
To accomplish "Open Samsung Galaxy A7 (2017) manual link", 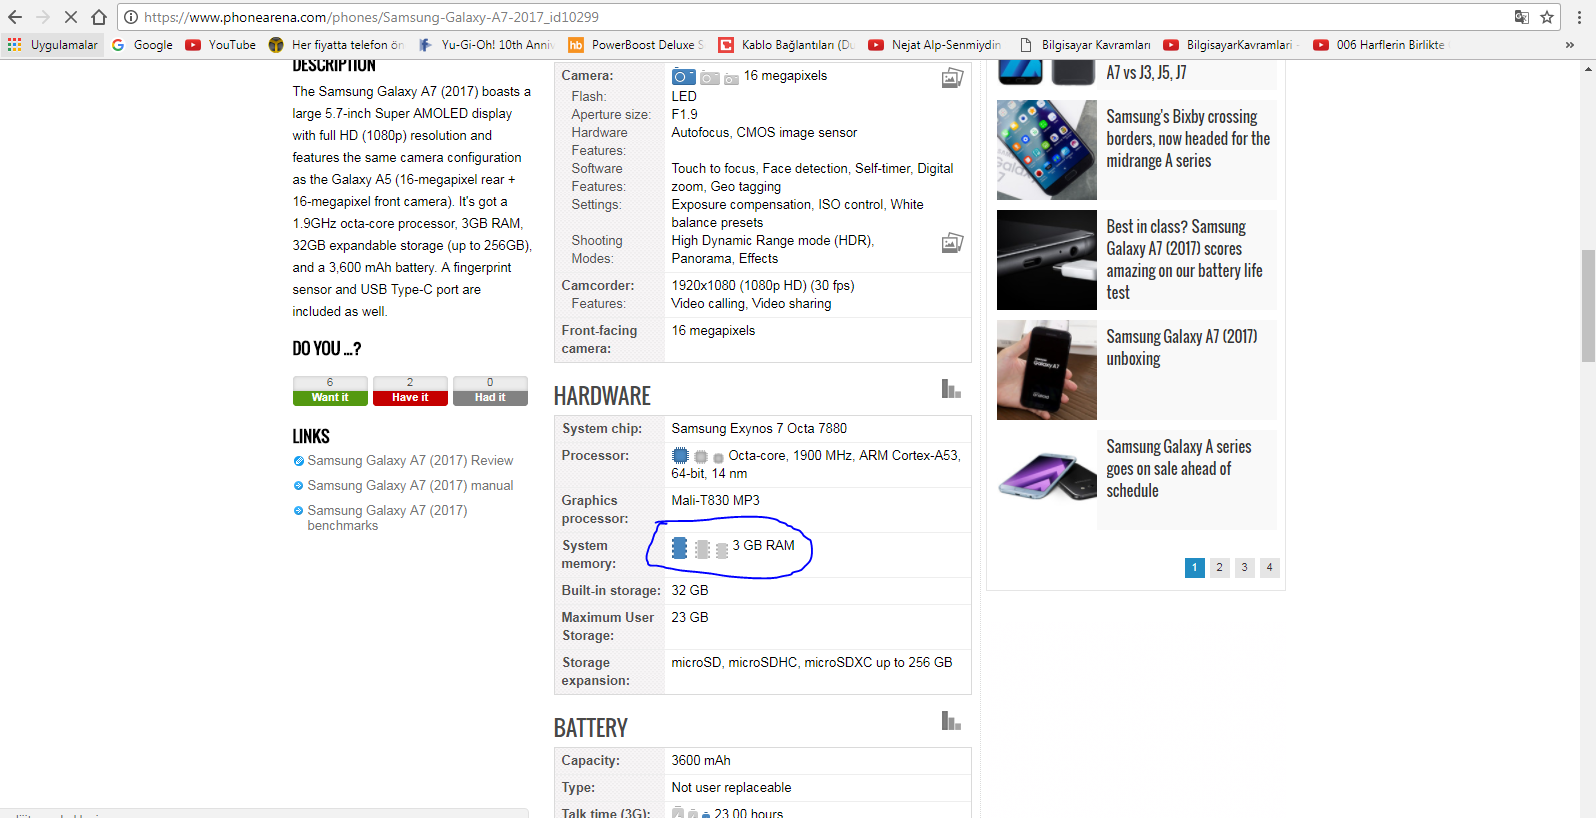I will [x=410, y=486].
